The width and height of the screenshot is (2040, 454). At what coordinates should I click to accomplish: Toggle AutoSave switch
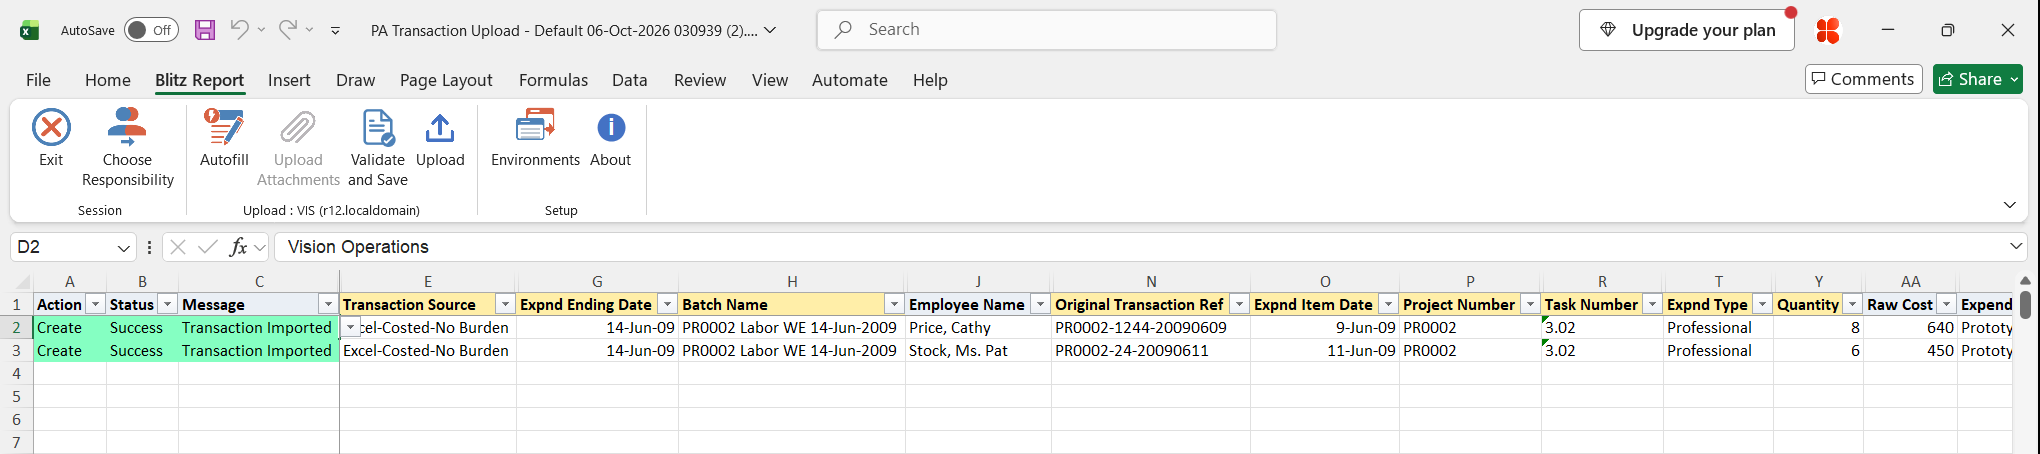151,30
